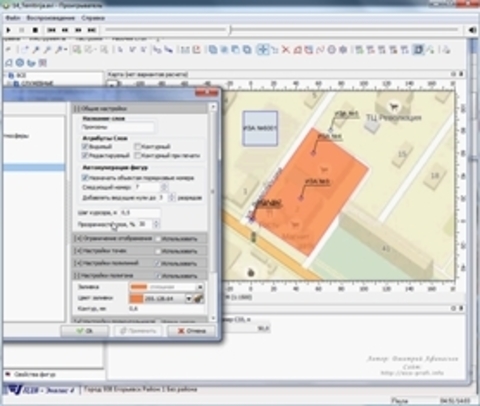Toggle the Видимый layer checkbox

tap(85, 147)
